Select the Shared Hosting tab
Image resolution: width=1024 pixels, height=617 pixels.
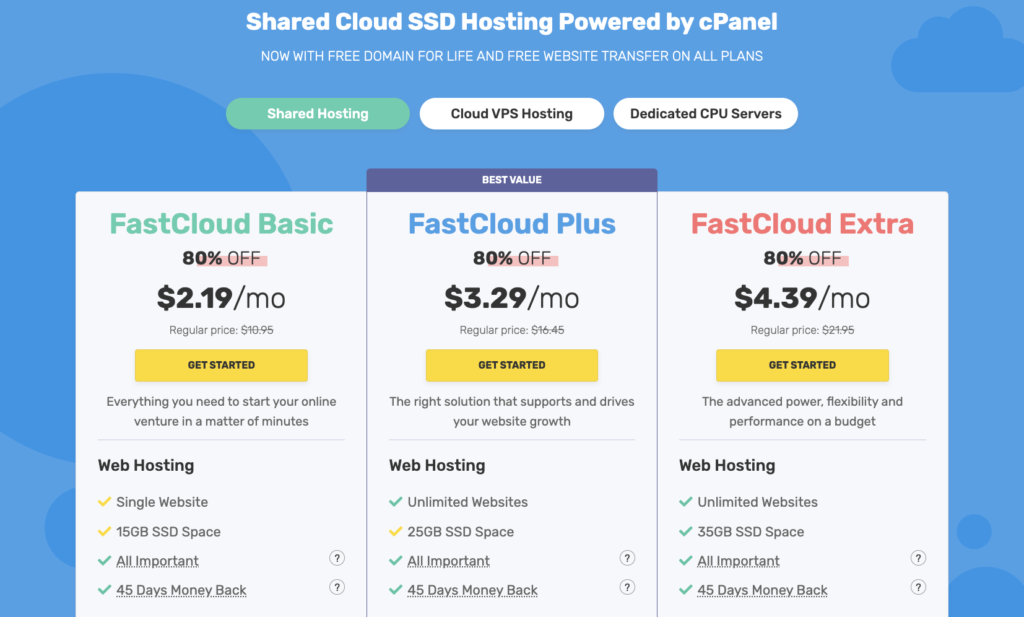(318, 114)
